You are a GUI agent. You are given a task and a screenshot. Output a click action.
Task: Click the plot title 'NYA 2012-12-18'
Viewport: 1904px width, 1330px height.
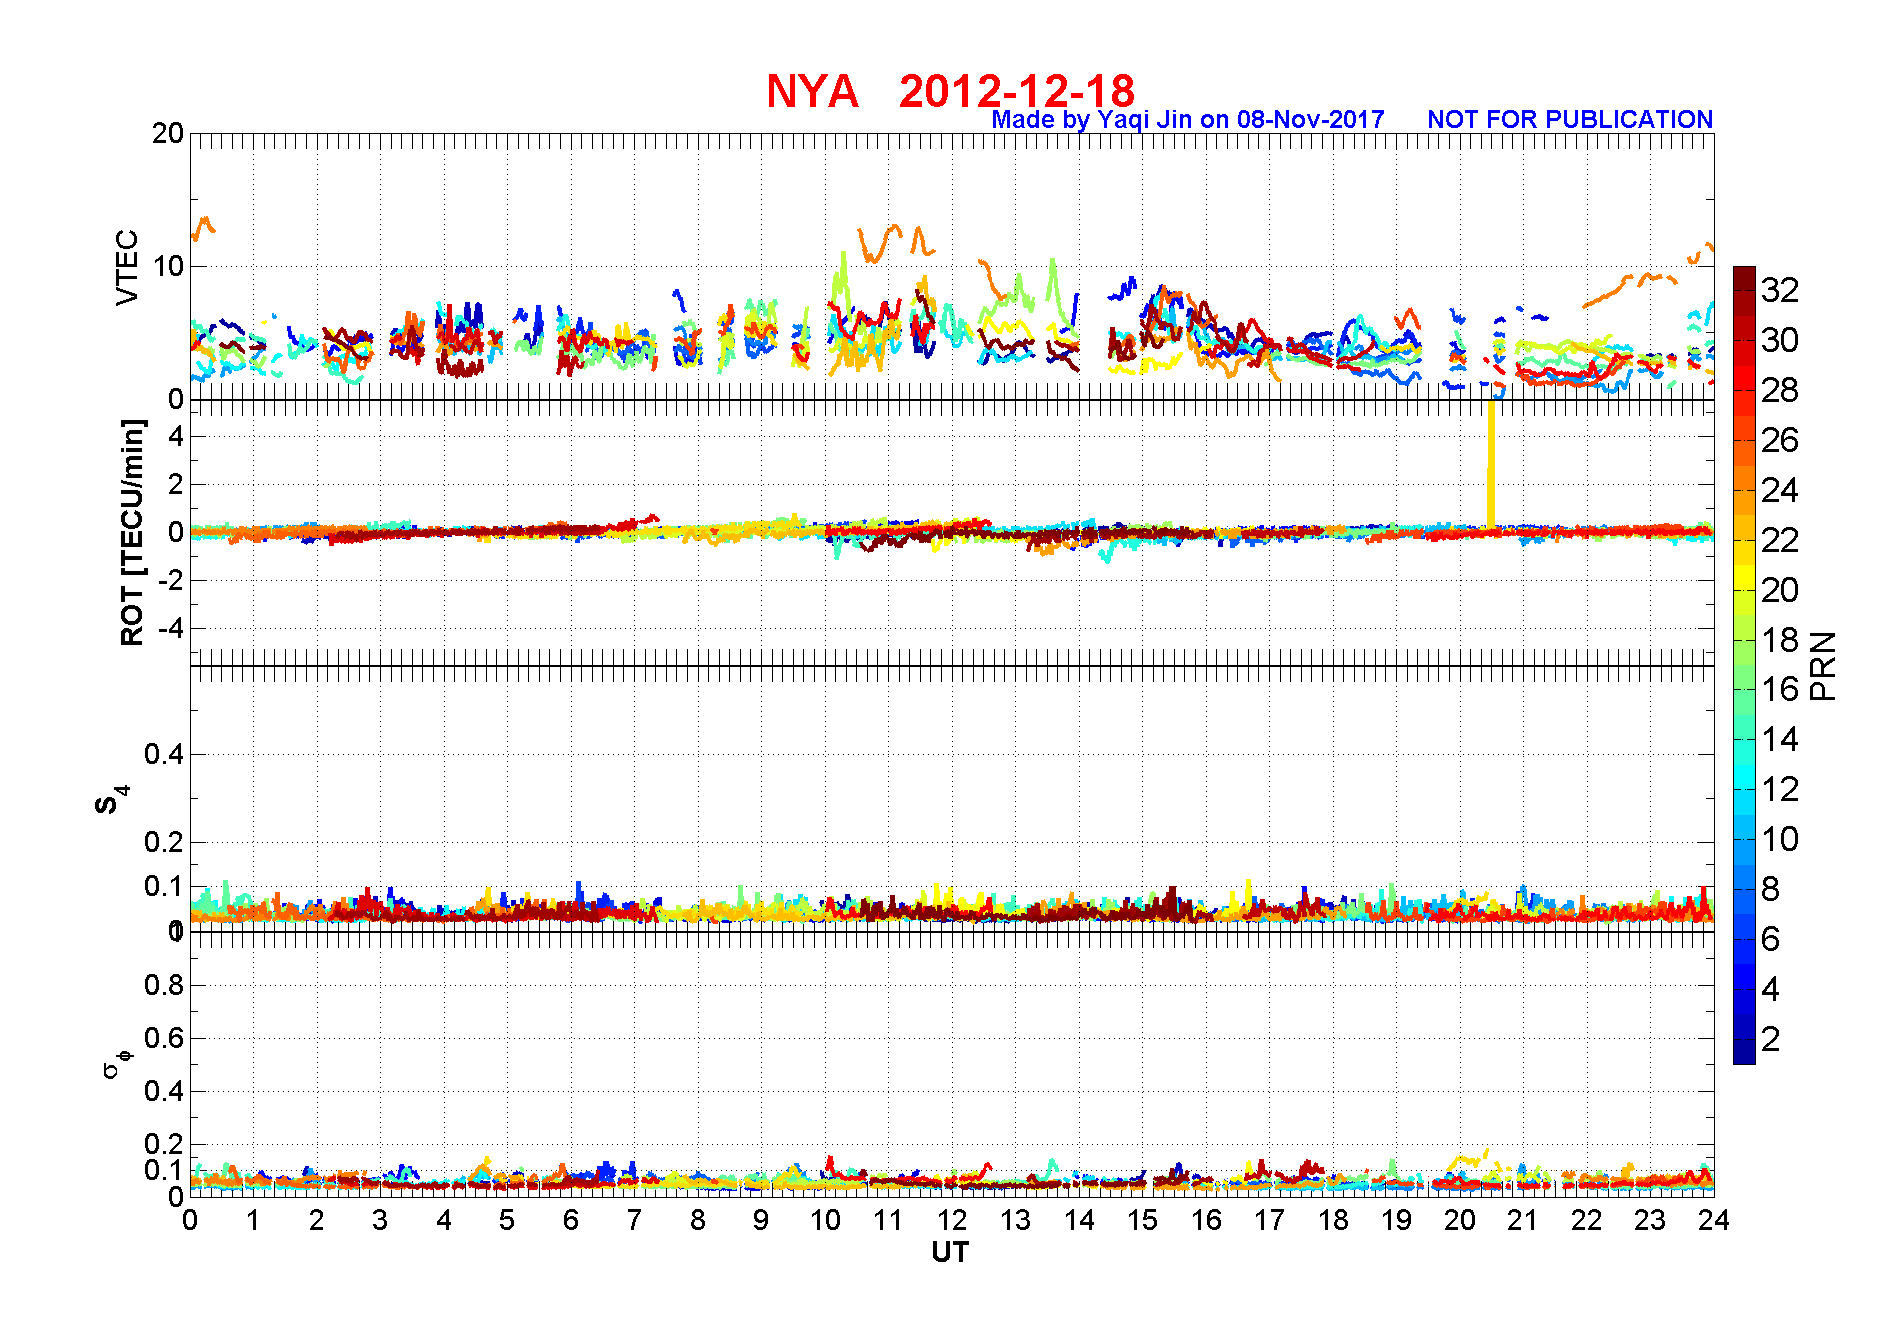click(x=950, y=91)
